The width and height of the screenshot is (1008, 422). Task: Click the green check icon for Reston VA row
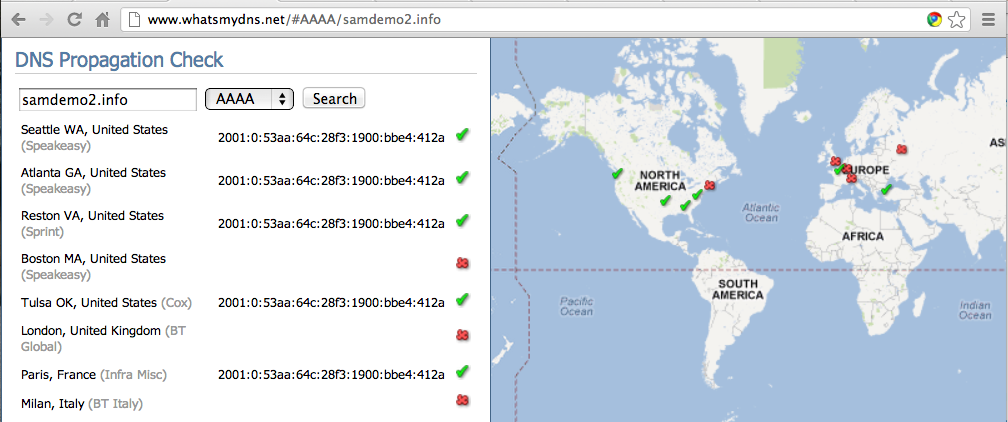click(x=462, y=220)
